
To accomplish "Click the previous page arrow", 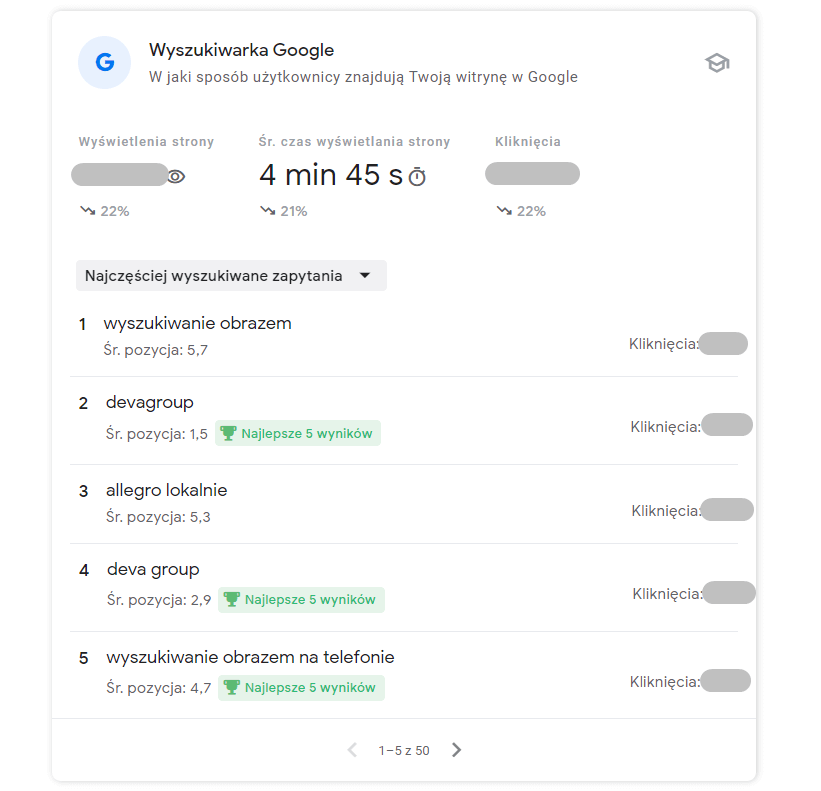I will point(352,750).
